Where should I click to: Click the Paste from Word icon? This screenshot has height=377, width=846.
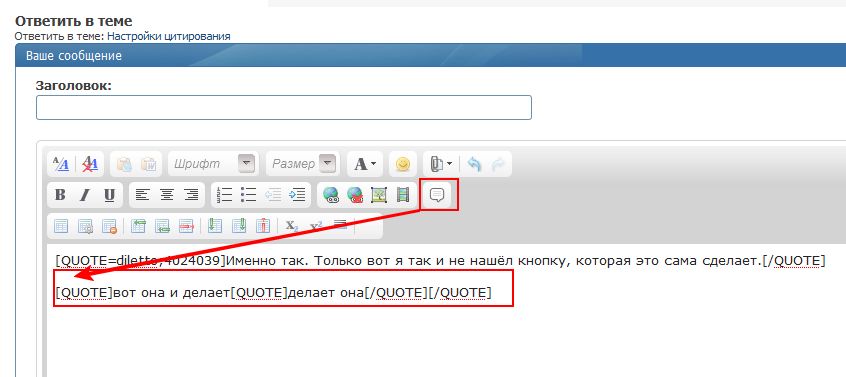[x=148, y=164]
